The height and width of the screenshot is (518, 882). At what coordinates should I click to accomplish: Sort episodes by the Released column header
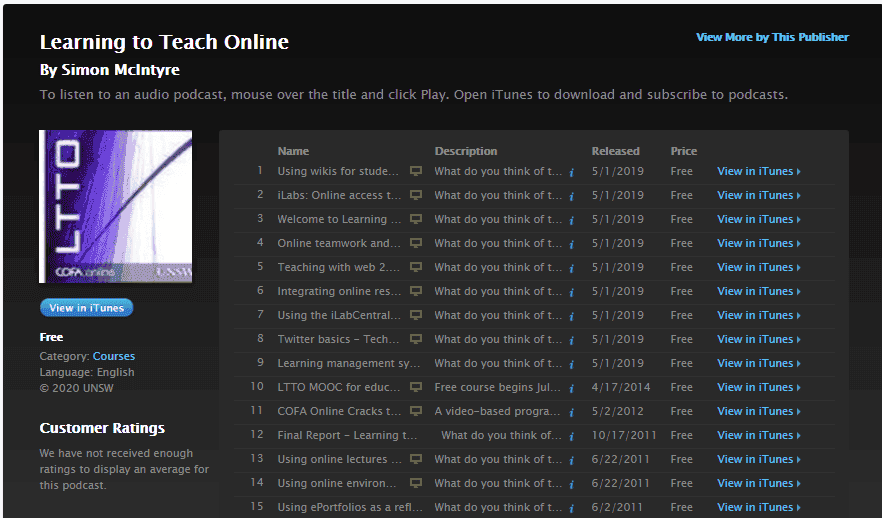pyautogui.click(x=615, y=151)
